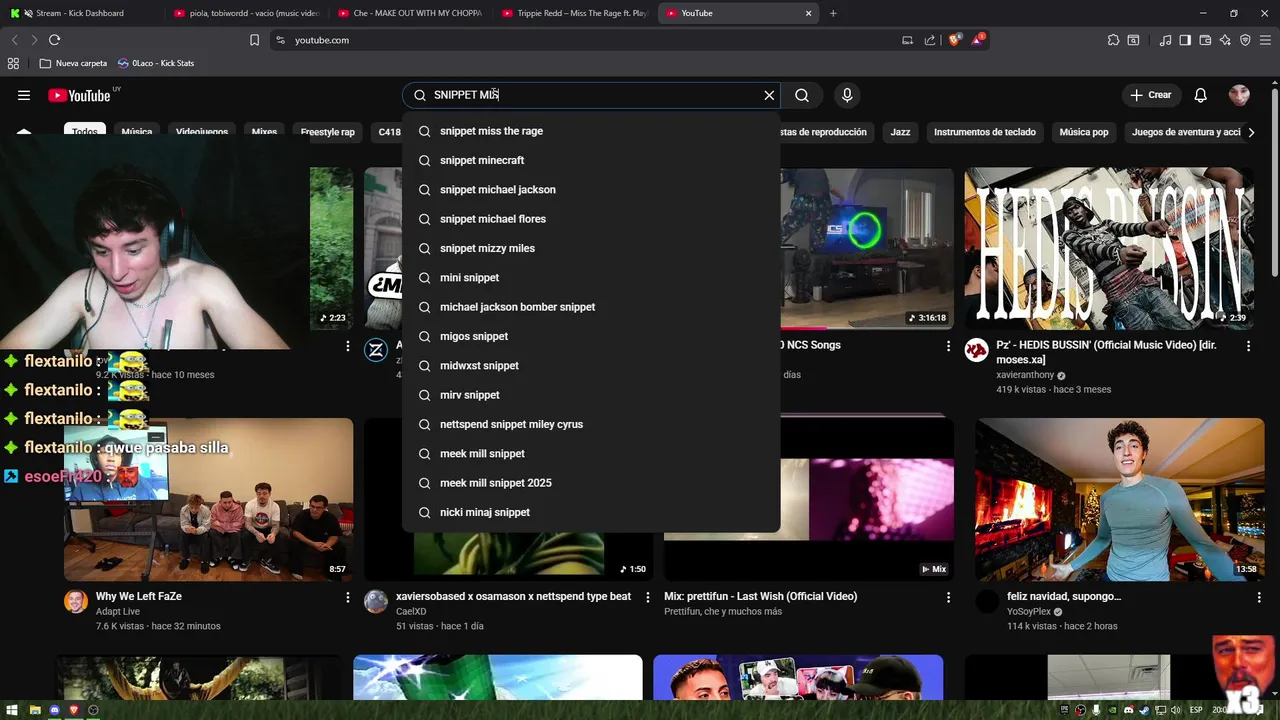Image resolution: width=1280 pixels, height=720 pixels.
Task: Open the Windows Start button
Action: tap(11, 710)
